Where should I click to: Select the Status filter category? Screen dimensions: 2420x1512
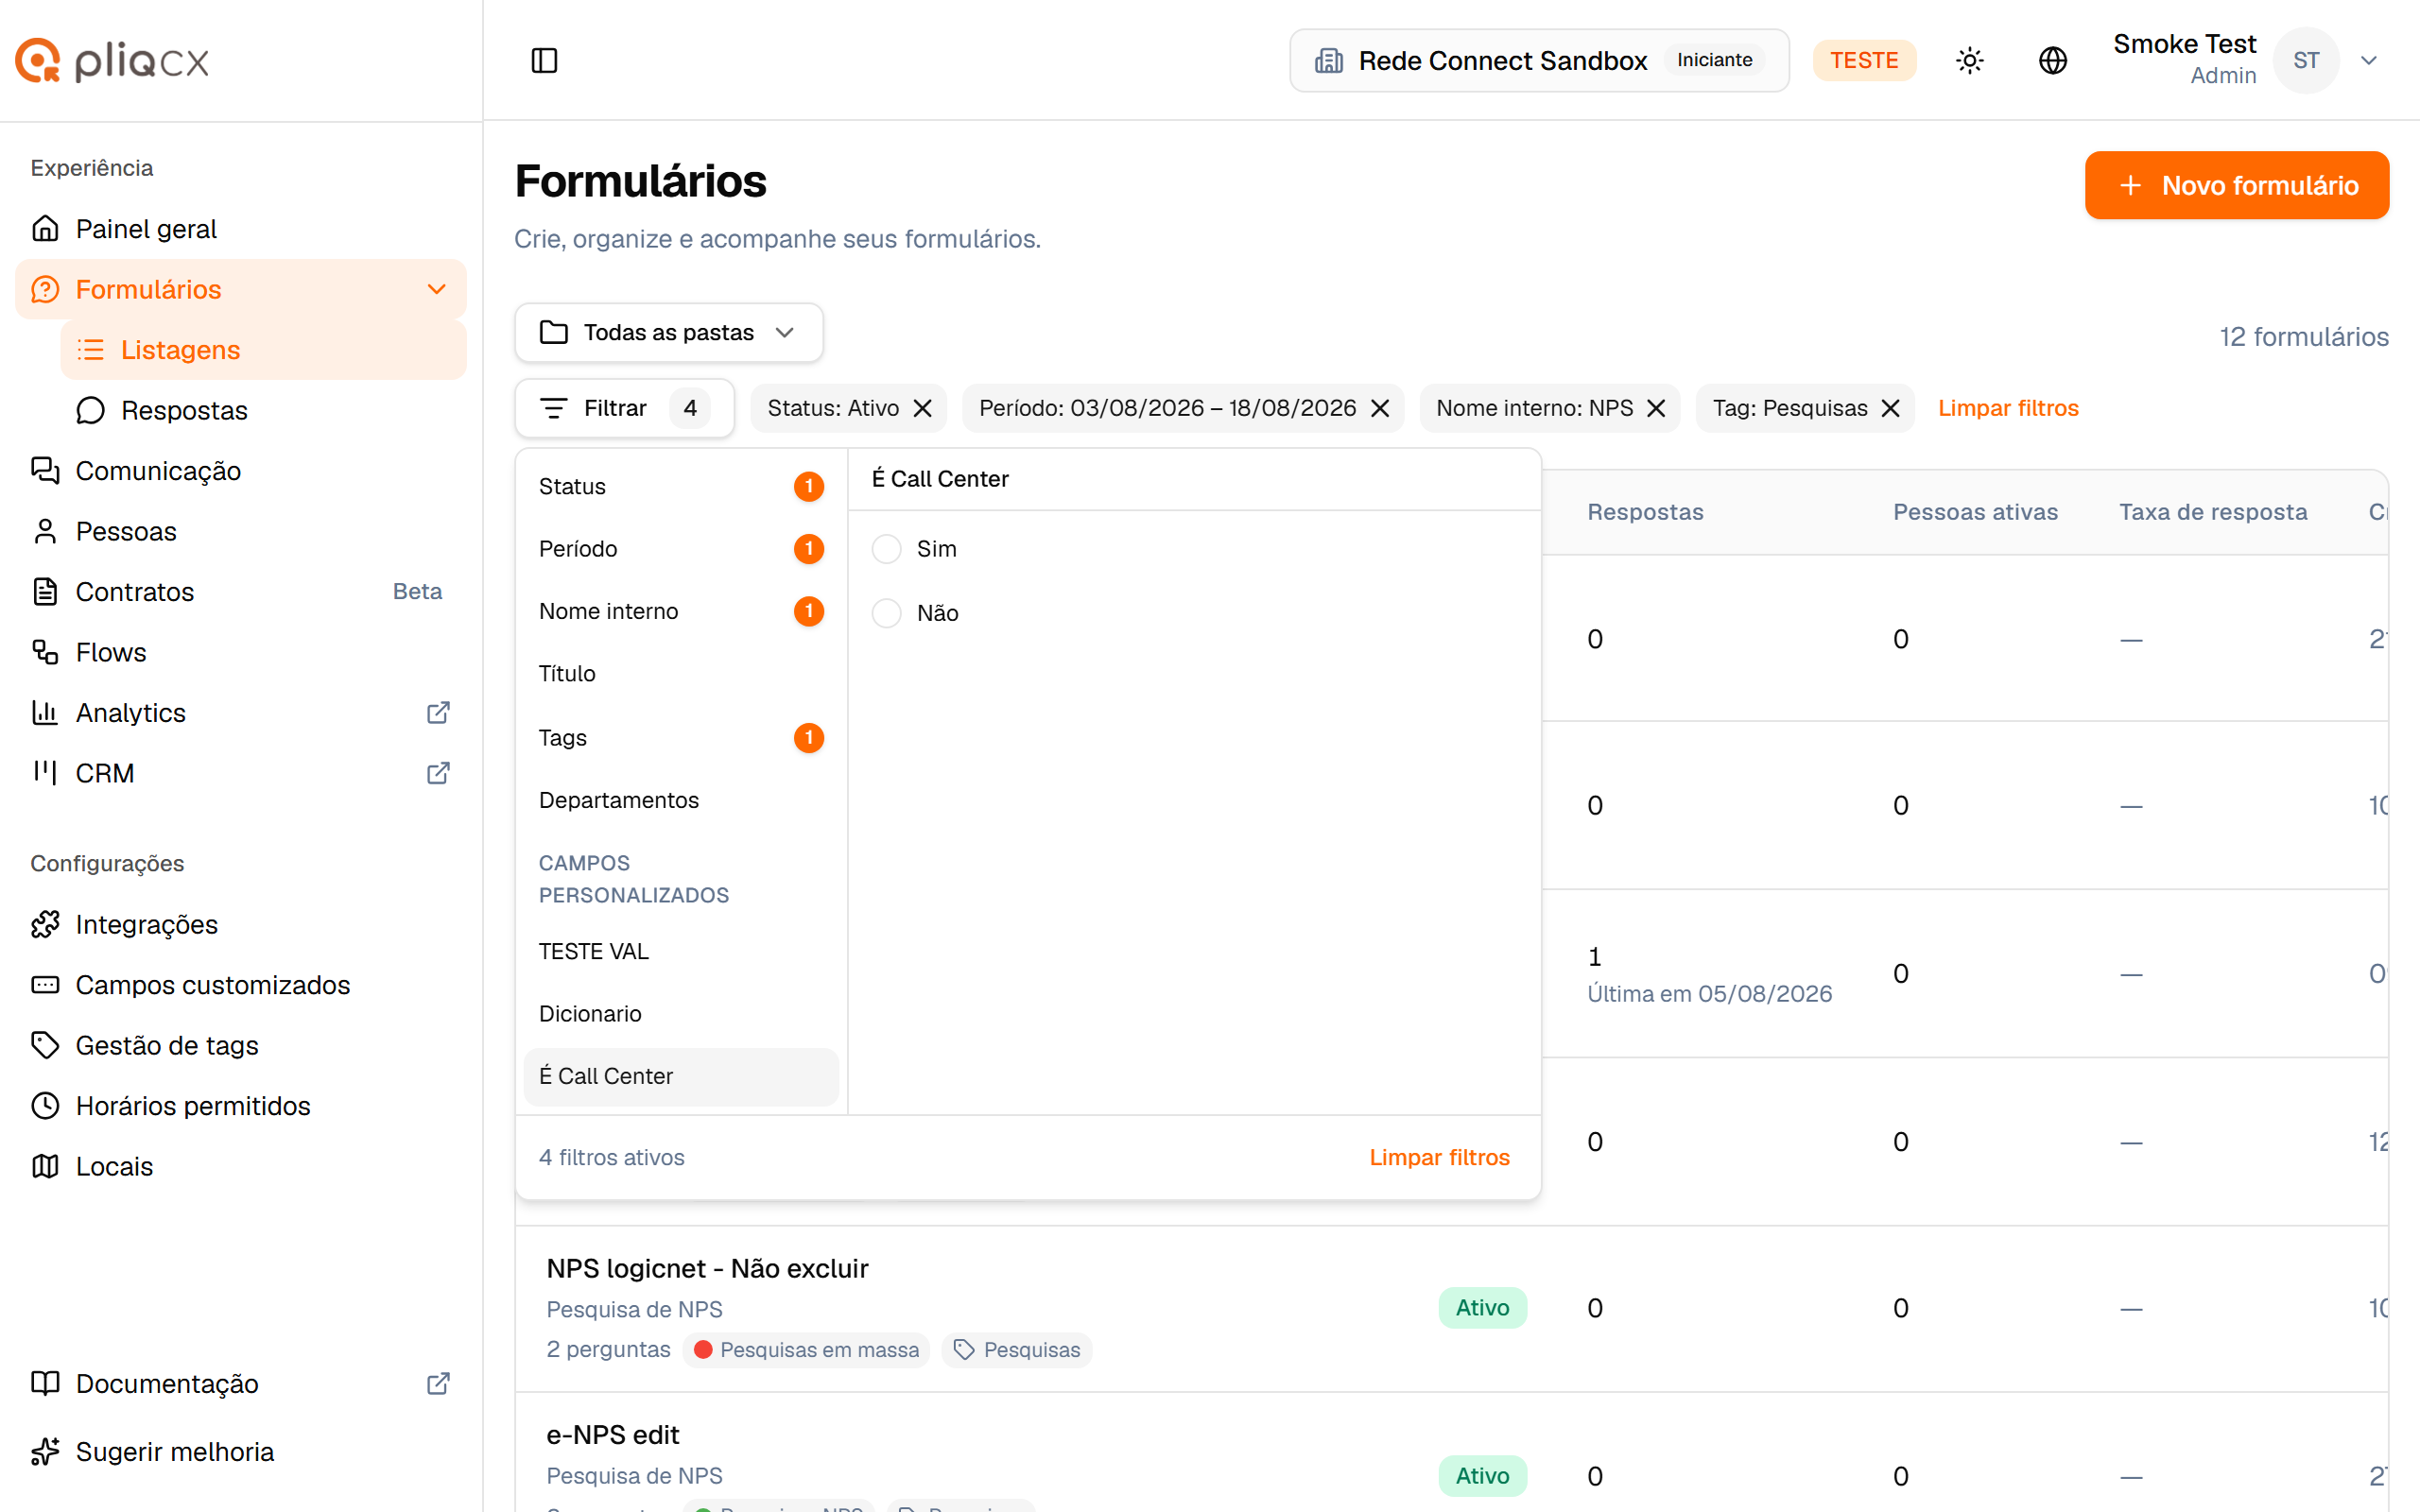pos(681,486)
